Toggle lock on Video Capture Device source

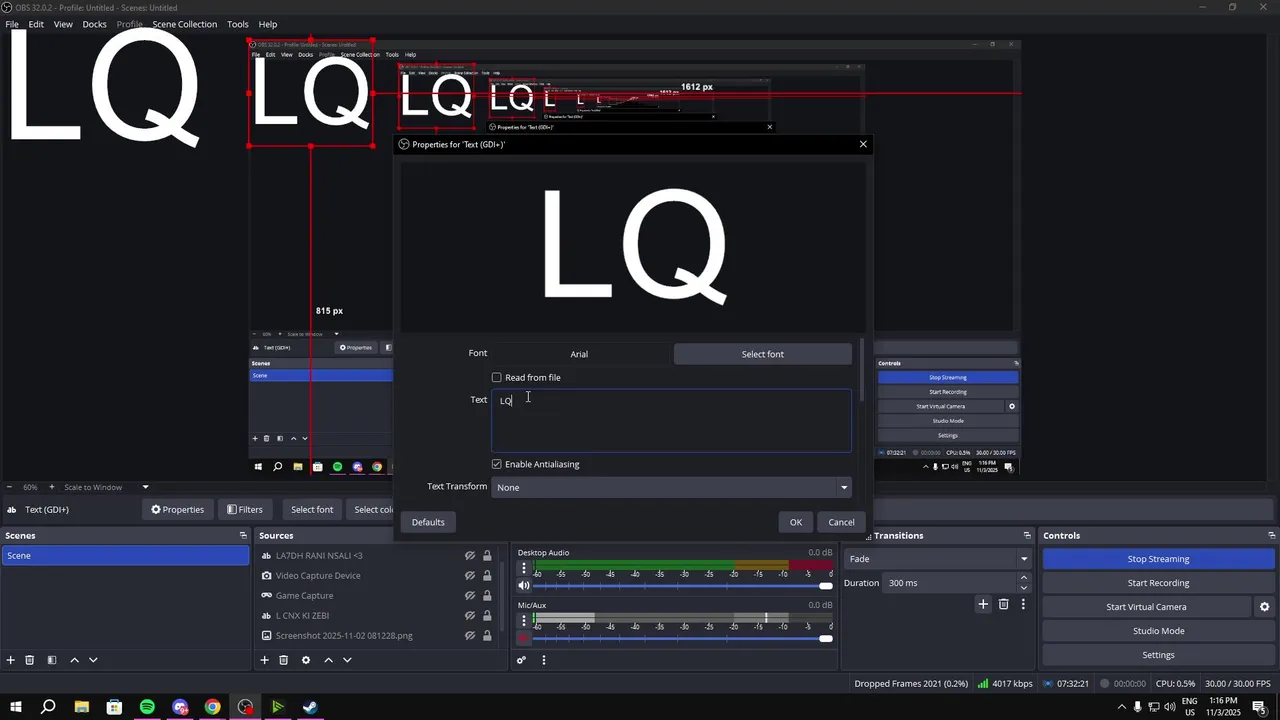click(487, 576)
